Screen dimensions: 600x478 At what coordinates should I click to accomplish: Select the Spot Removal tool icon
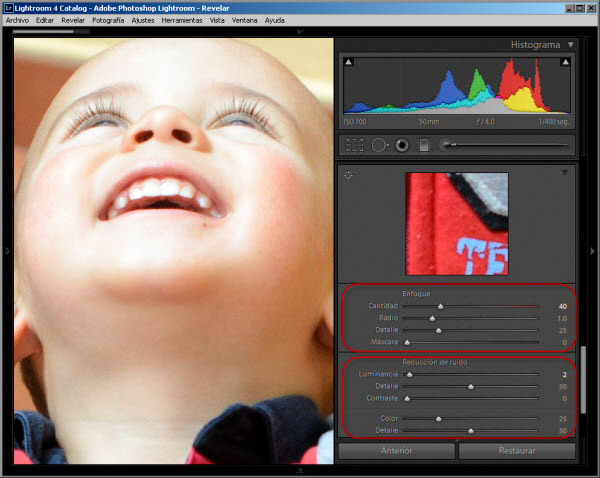pyautogui.click(x=380, y=145)
